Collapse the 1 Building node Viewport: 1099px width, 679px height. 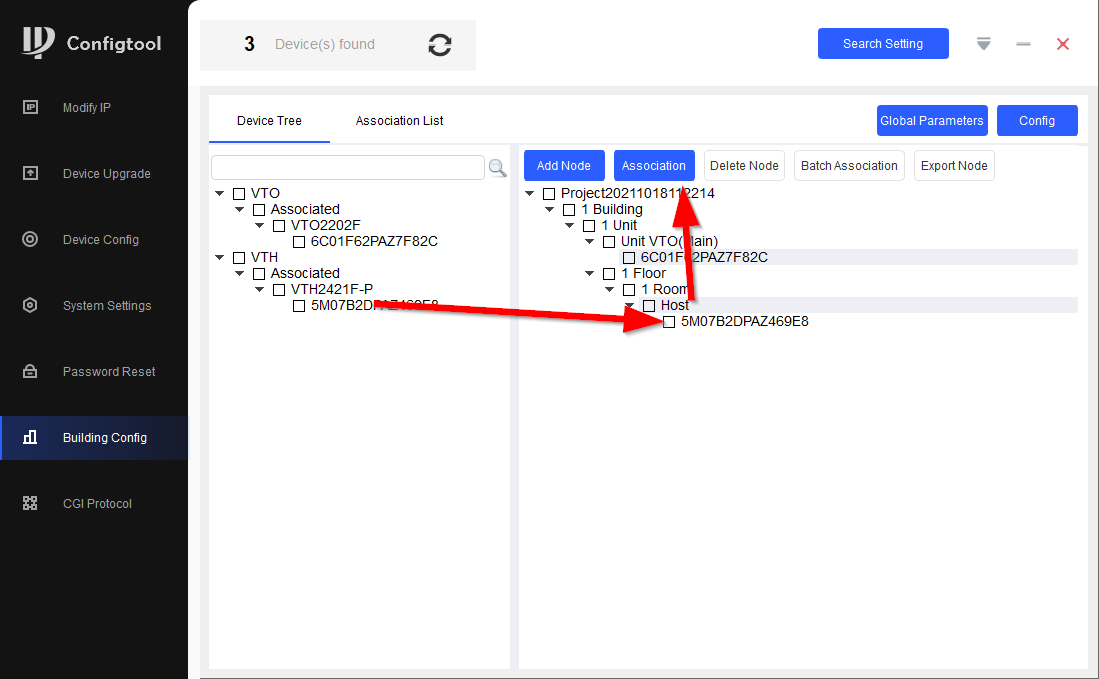point(550,209)
